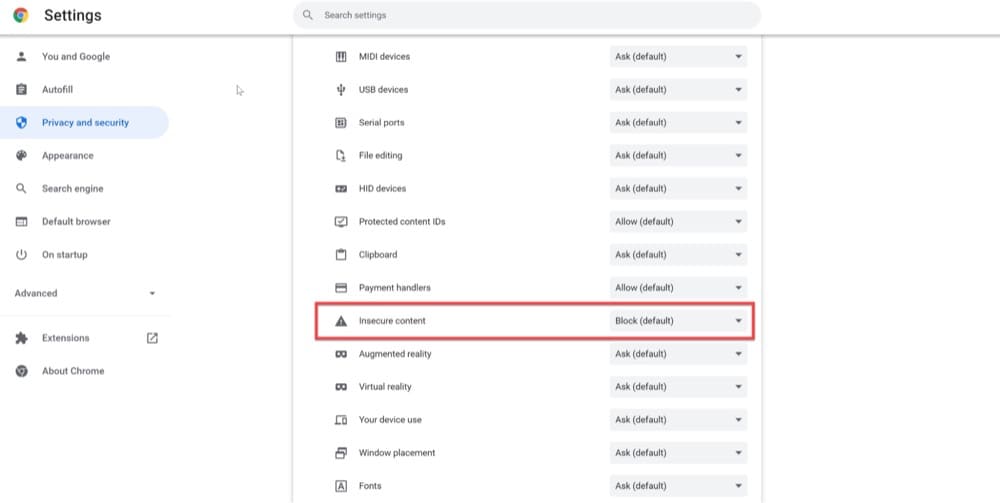This screenshot has width=1000, height=503.
Task: Click the Extensions puzzle piece icon
Action: (x=22, y=338)
